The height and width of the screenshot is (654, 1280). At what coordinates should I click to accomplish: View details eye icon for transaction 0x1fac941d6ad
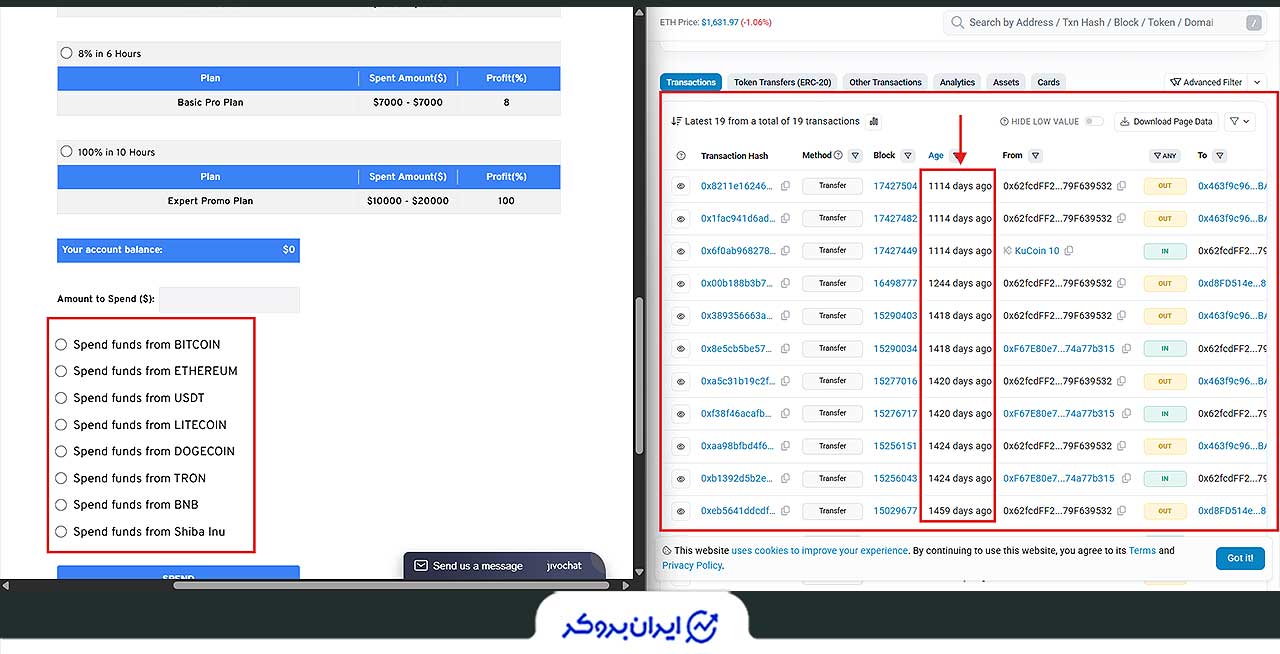pos(681,218)
